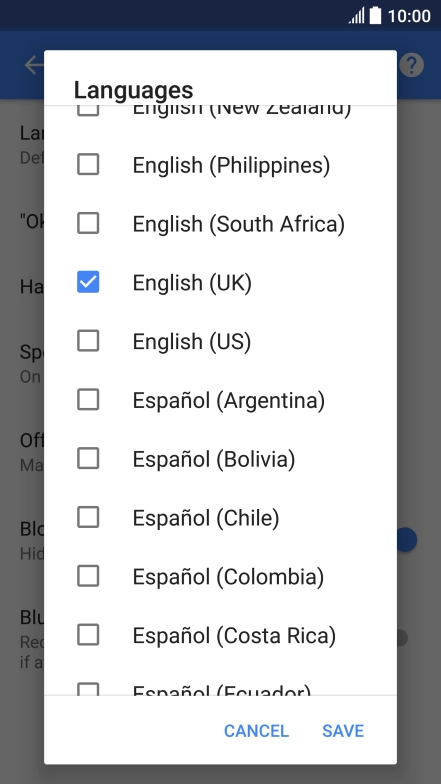
Task: Check the English (US) checkbox
Action: (x=88, y=341)
